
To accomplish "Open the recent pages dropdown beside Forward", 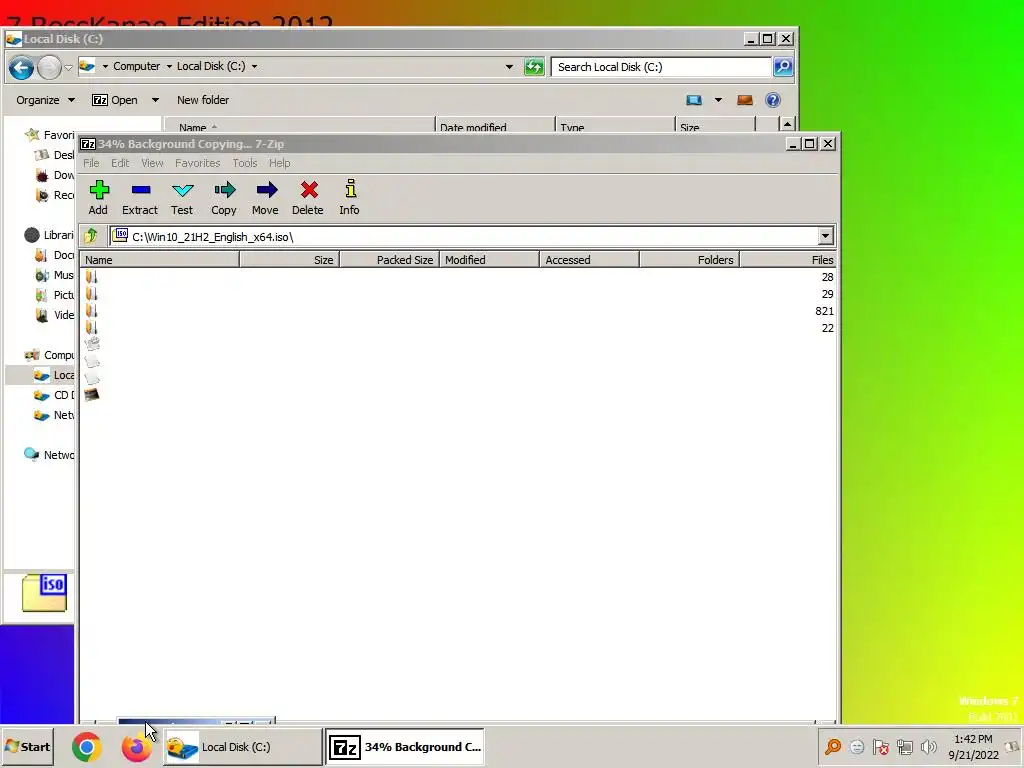I will (68, 67).
